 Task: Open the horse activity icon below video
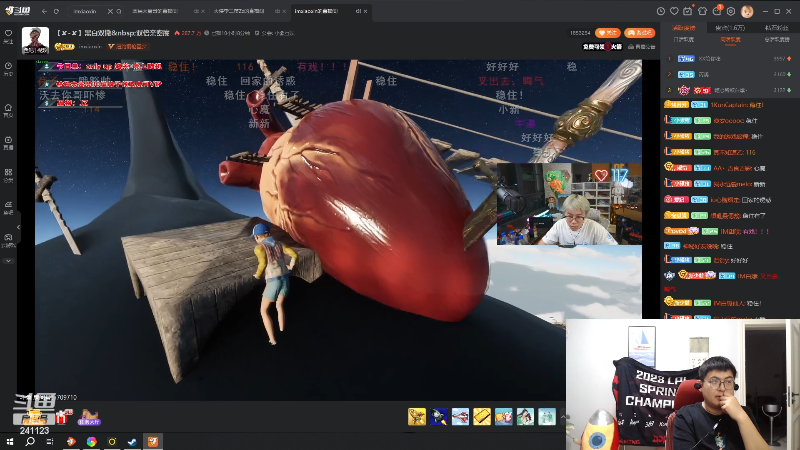(89, 417)
